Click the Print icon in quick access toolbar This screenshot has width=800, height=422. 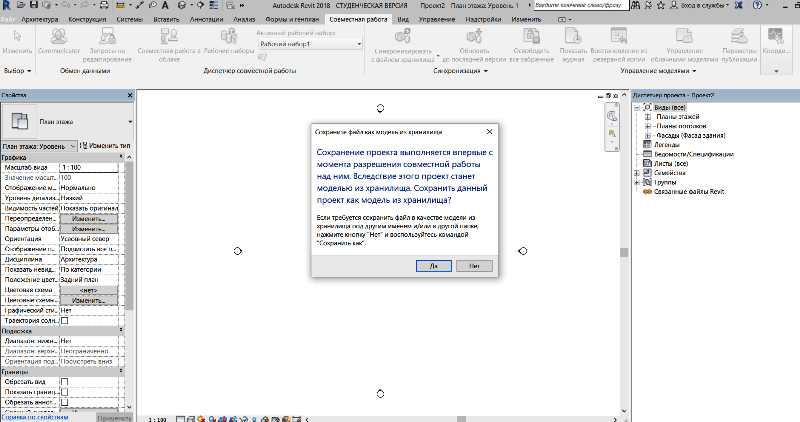(x=104, y=5)
